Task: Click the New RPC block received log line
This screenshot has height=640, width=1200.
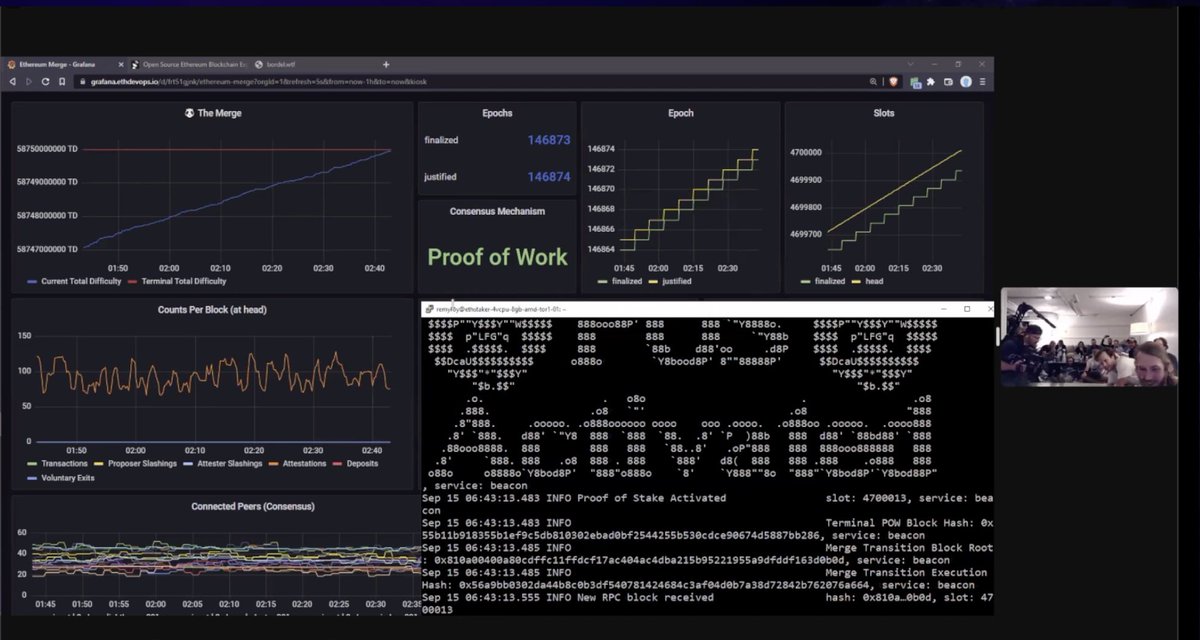Action: (x=708, y=603)
